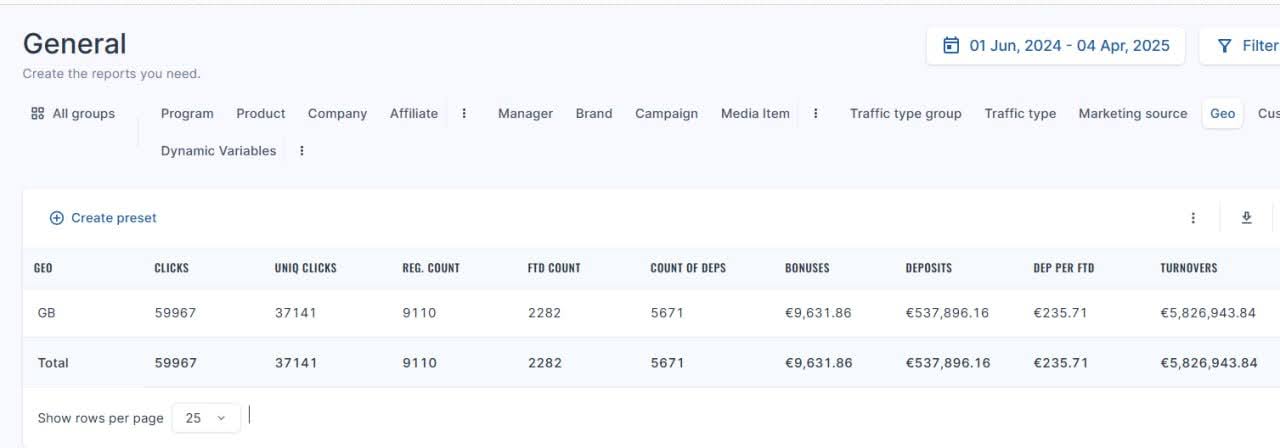Viewport: 1280px width, 448px height.
Task: Click the plus icon for Create preset
Action: tap(57, 218)
